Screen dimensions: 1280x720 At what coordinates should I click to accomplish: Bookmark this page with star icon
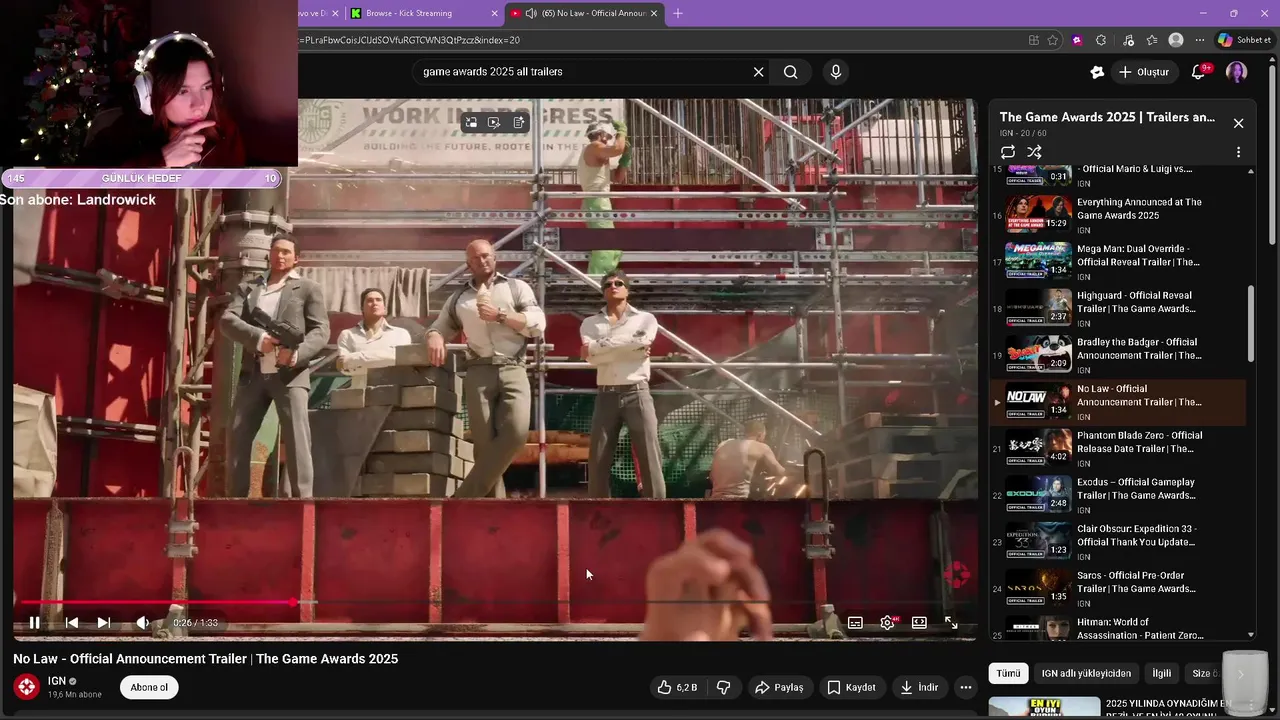(1053, 40)
